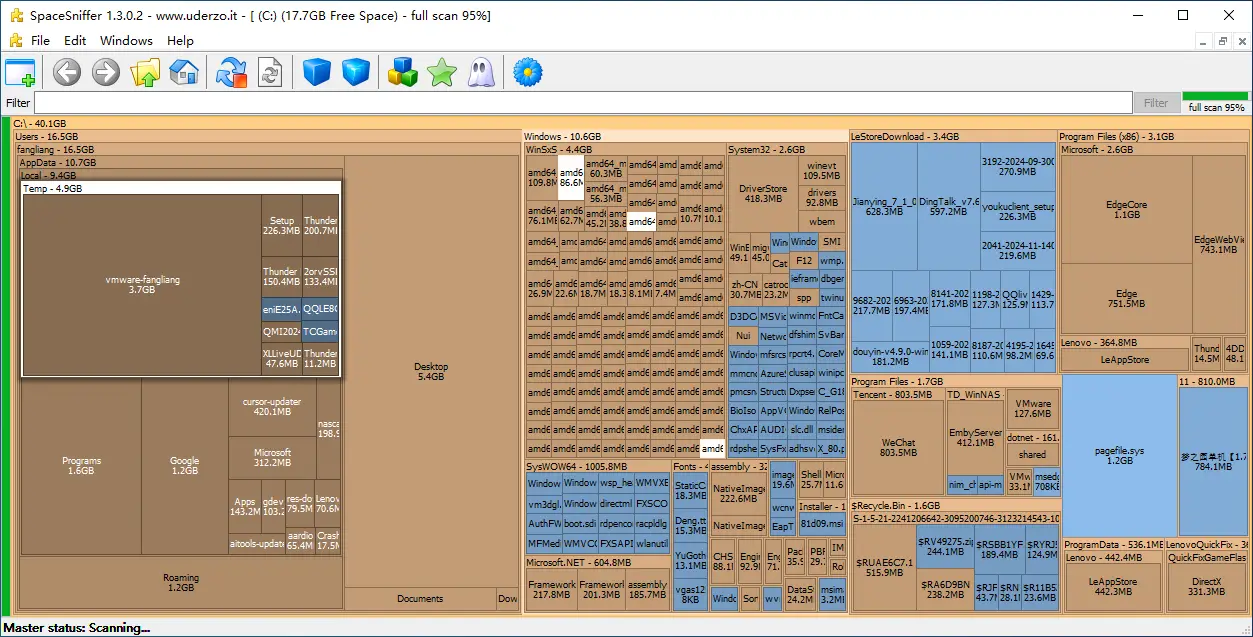This screenshot has height=637, width=1253.
Task: Focus the Filter text field
Action: (583, 103)
